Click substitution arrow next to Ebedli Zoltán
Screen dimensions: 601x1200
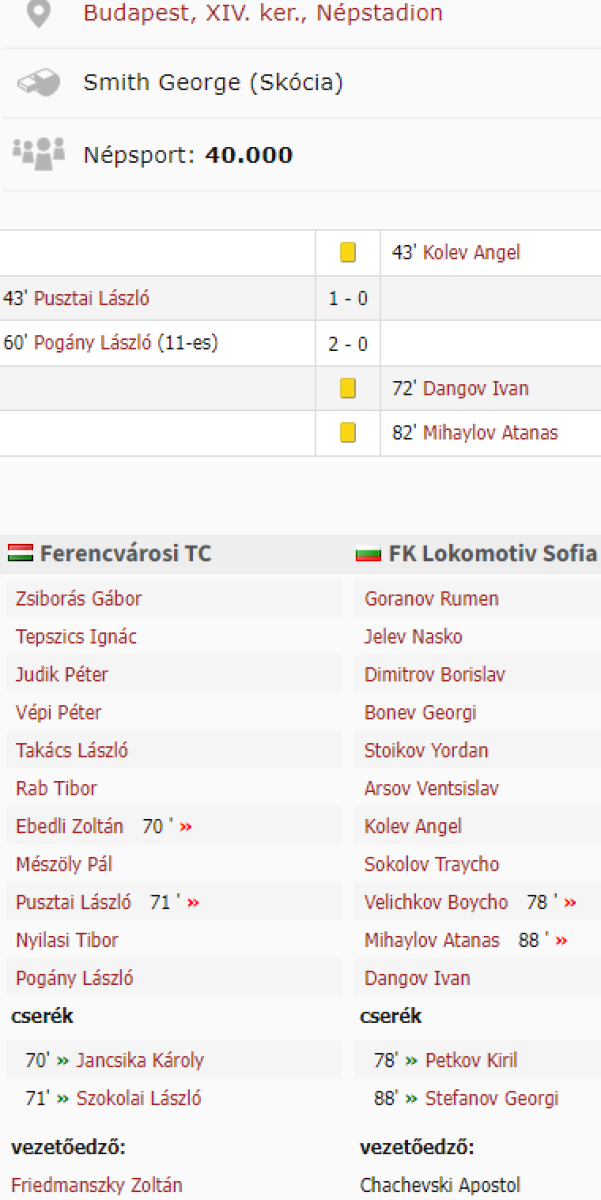pos(185,827)
